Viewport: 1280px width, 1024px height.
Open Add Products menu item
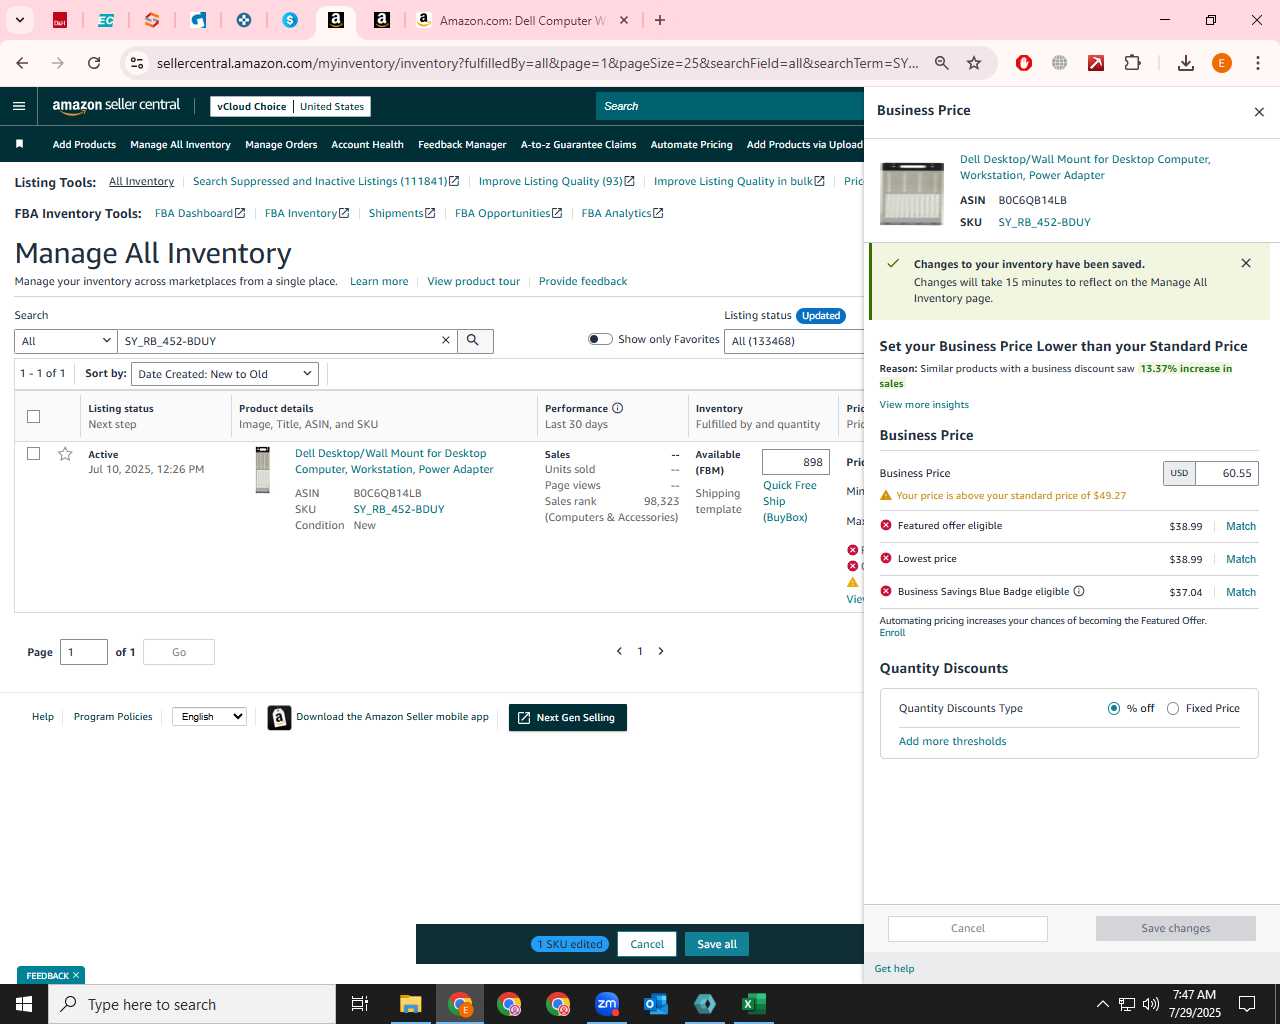(x=84, y=144)
